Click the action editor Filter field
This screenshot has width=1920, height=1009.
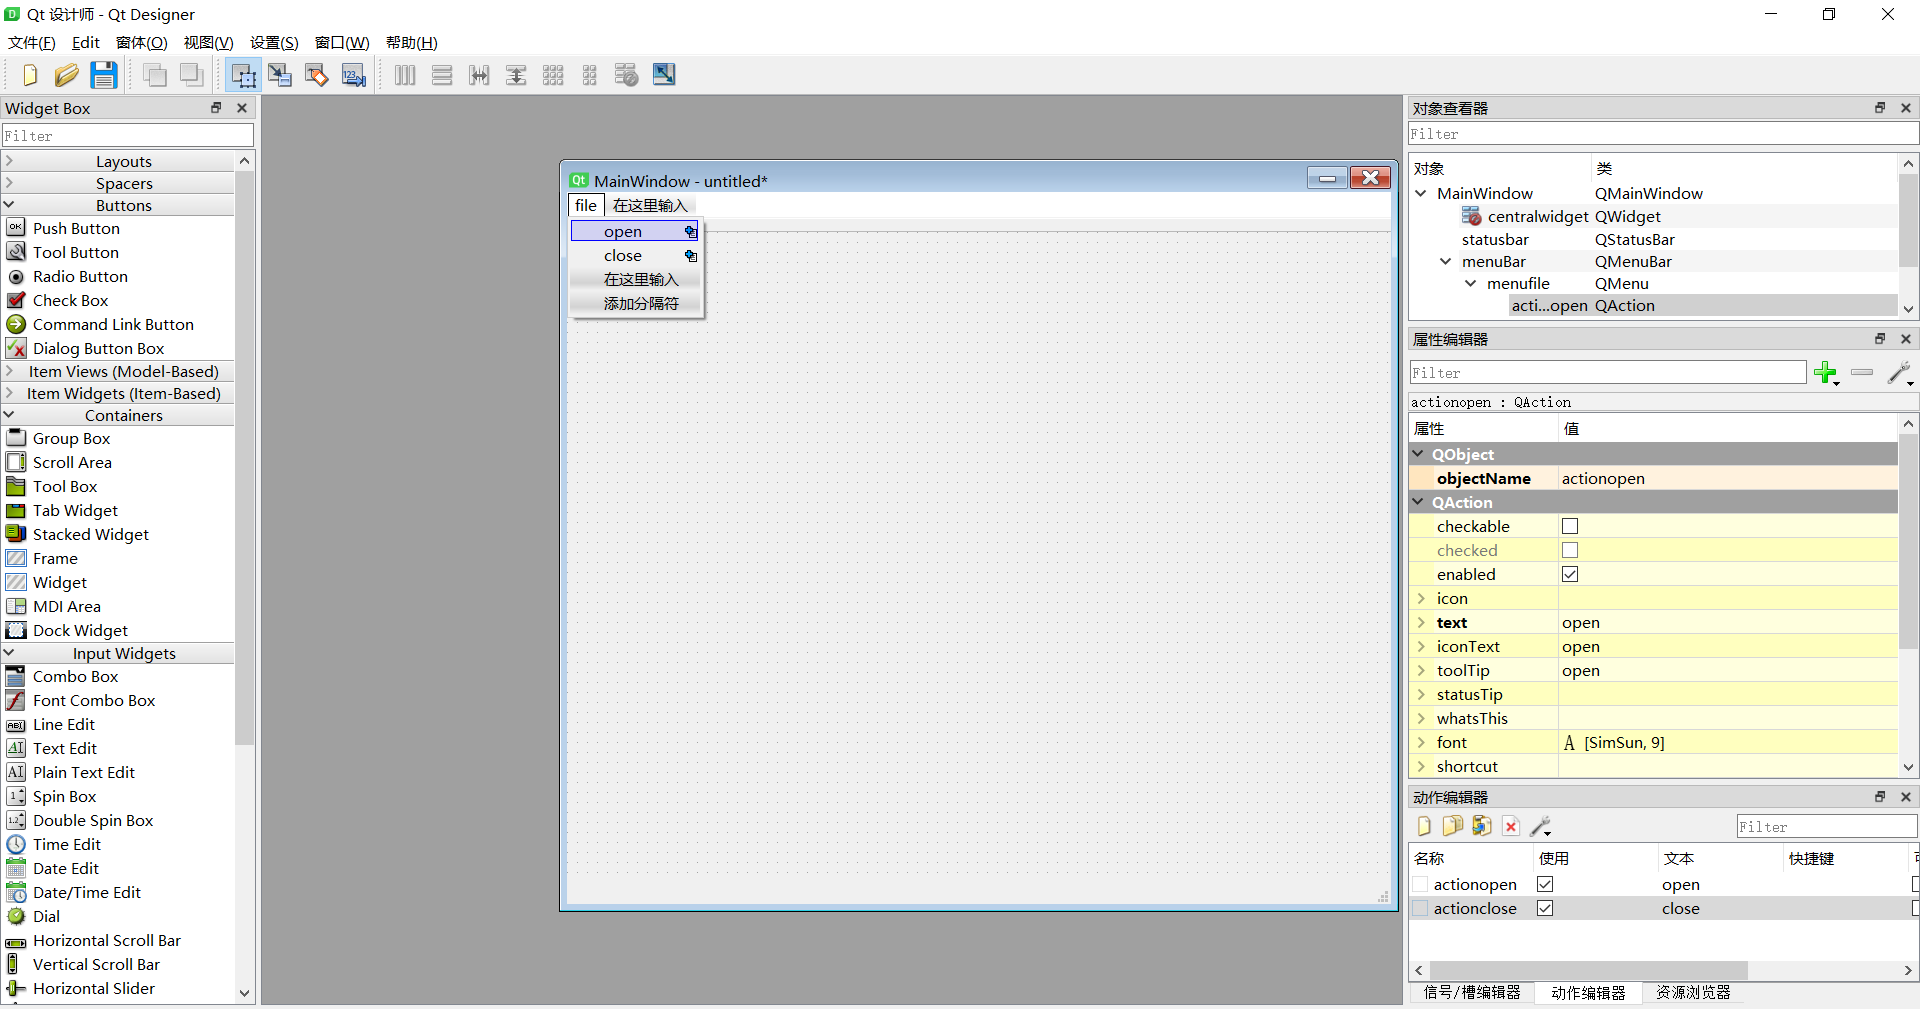pyautogui.click(x=1826, y=827)
